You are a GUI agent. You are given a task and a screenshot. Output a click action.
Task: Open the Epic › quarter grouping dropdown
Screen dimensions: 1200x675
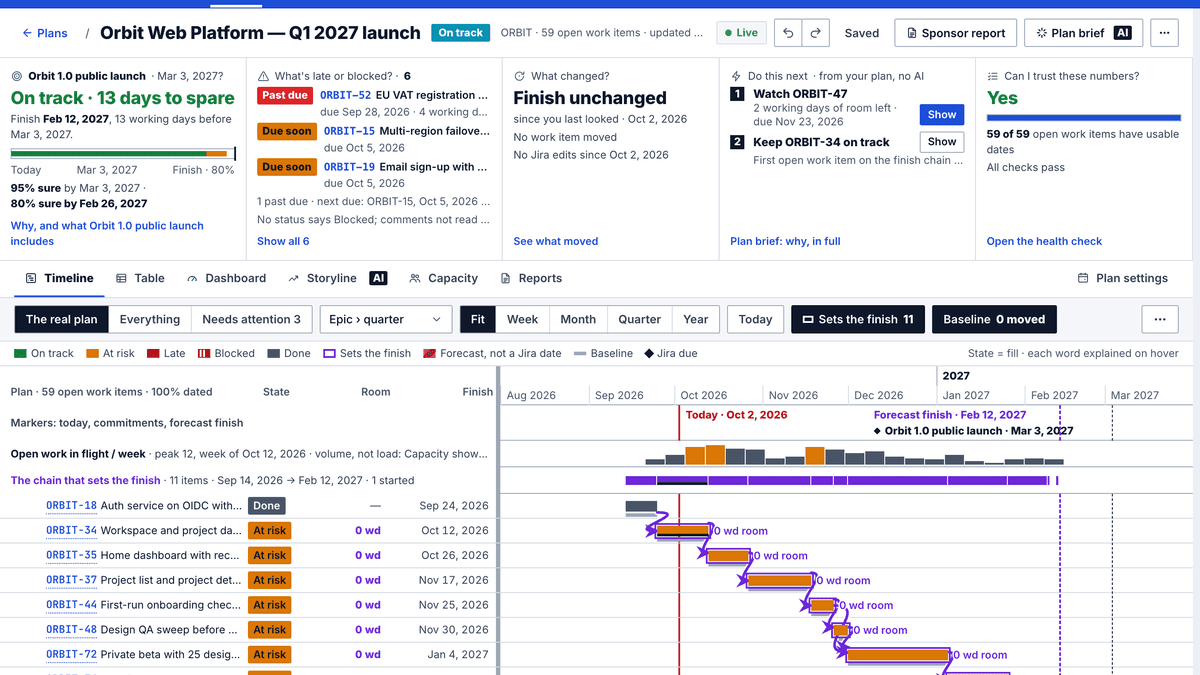click(385, 320)
